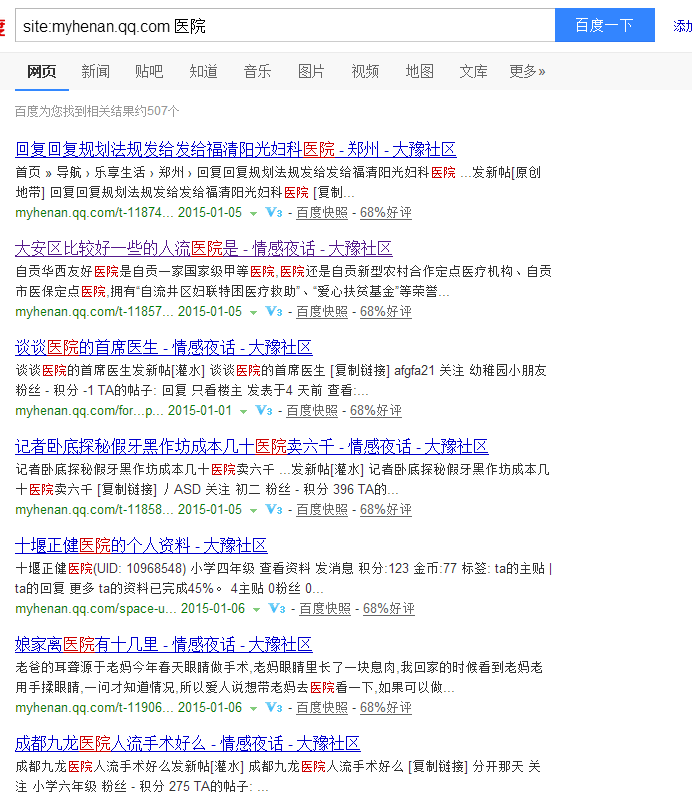Expand the dropdown arrow after myhenan.qq.com/t-11857
This screenshot has width=692, height=798.
coord(253,312)
